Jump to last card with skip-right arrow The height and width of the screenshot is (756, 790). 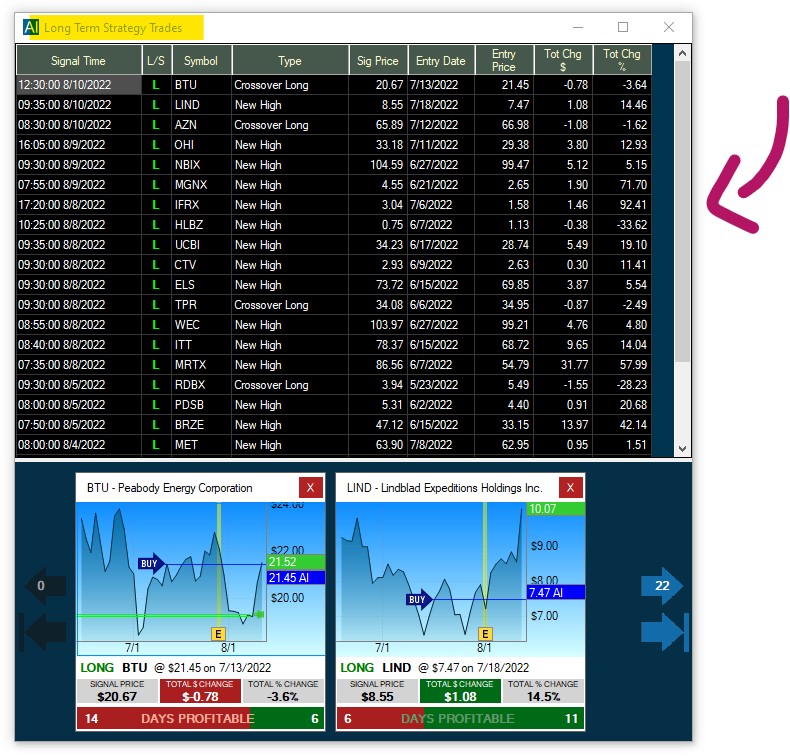664,632
